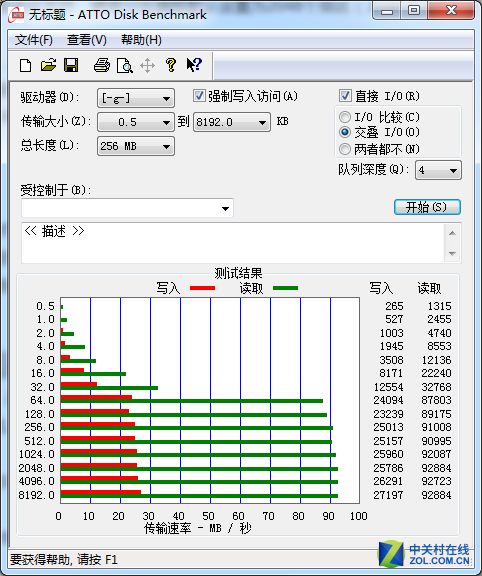
Task: Click the four-arrow move toolbar icon
Action: coord(147,66)
